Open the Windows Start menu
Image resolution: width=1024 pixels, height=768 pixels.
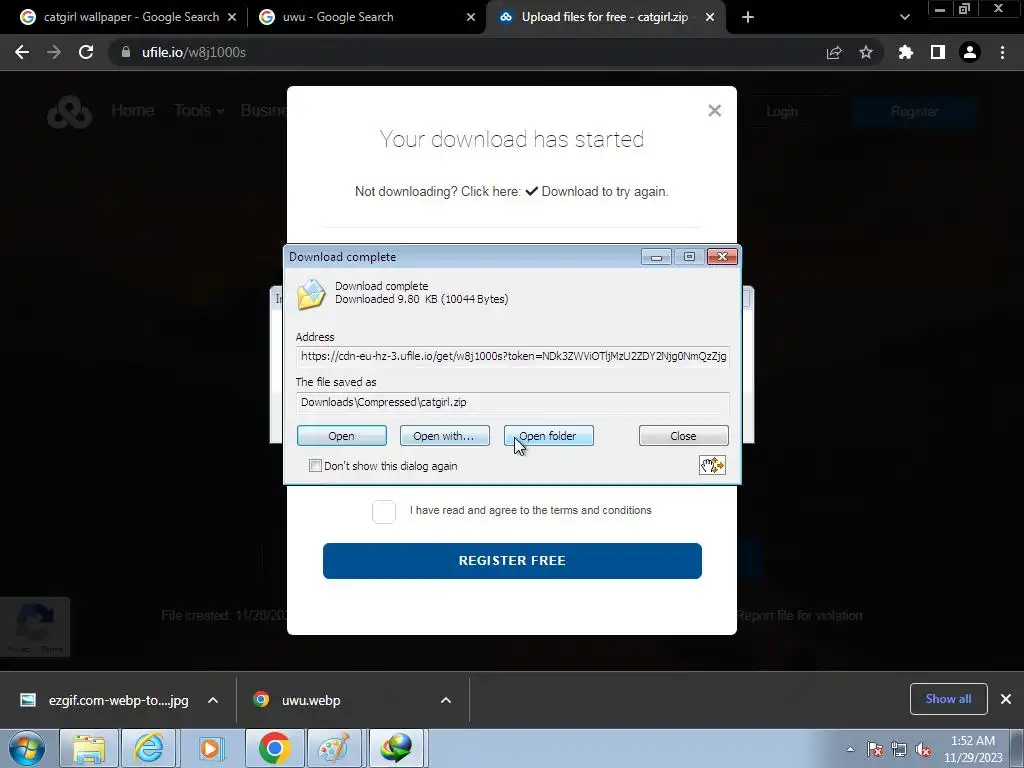click(27, 748)
